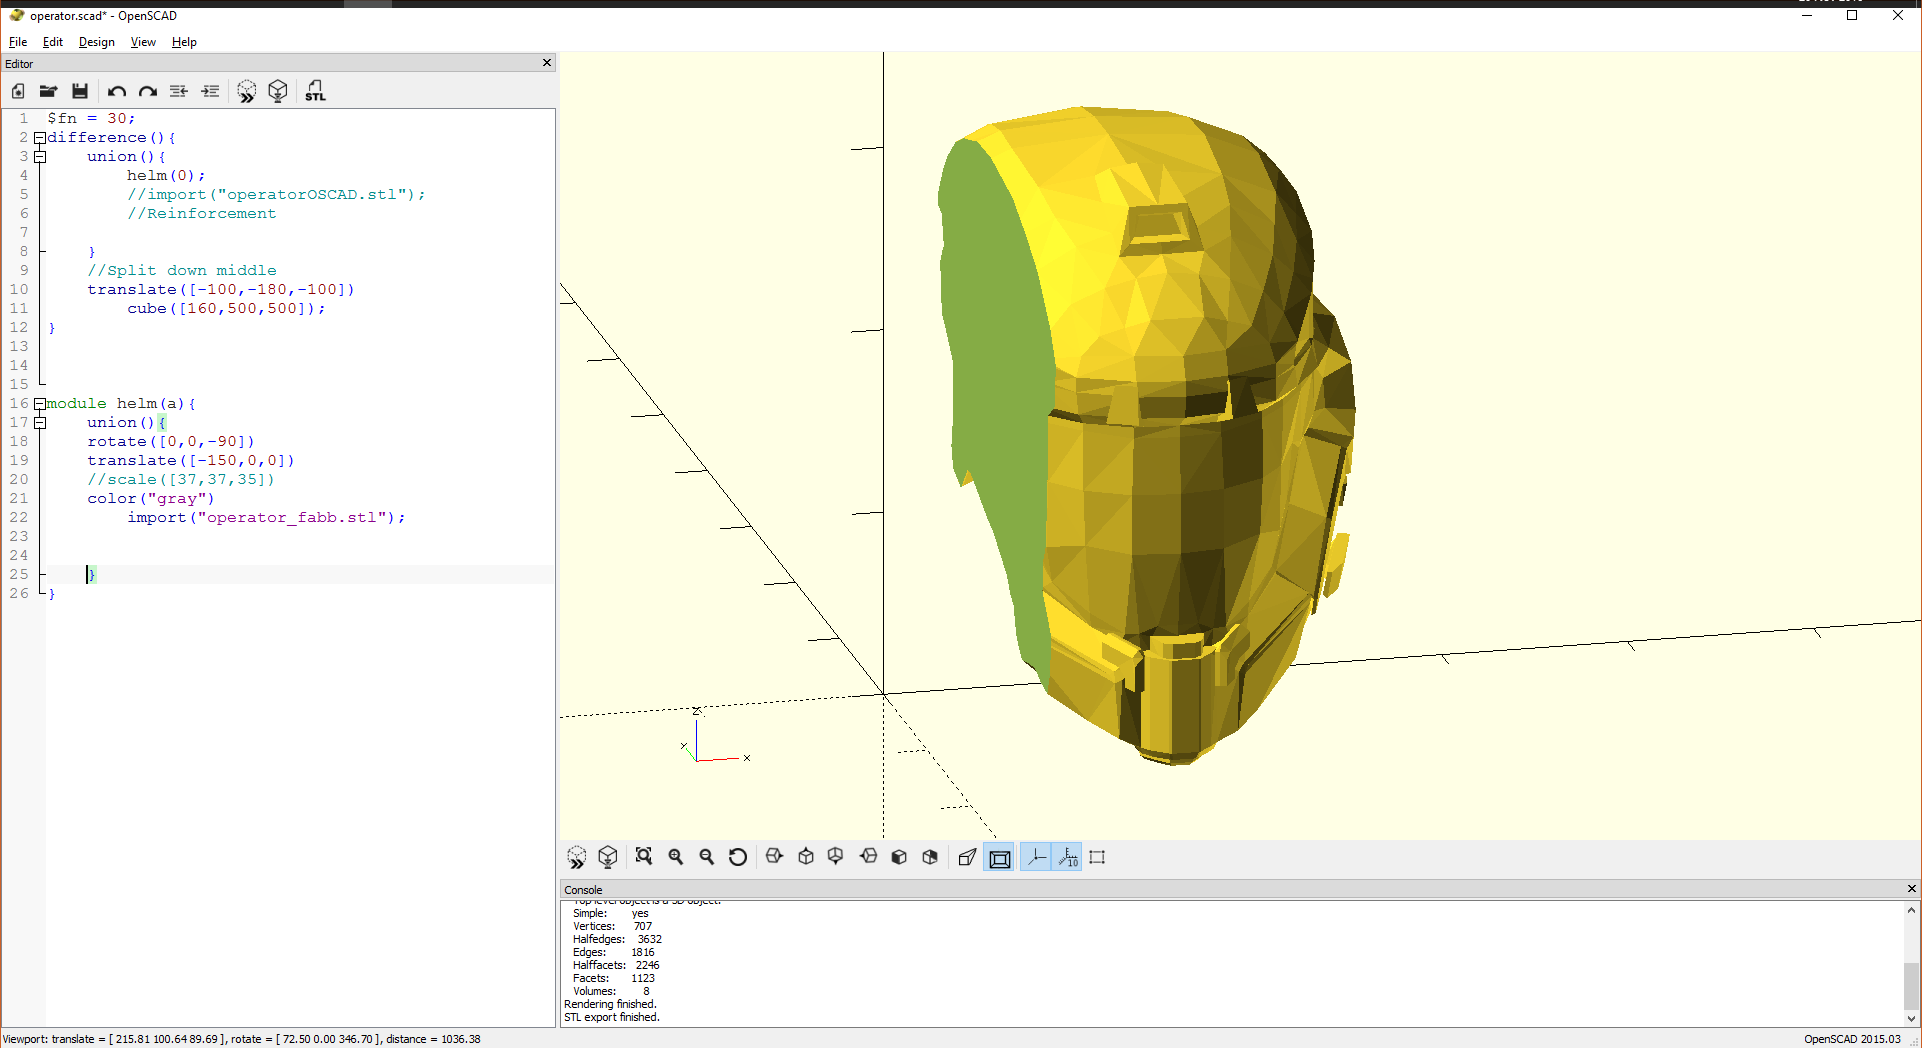The image size is (1922, 1048).
Task: Toggle Show Axes in viewer
Action: (x=1036, y=858)
